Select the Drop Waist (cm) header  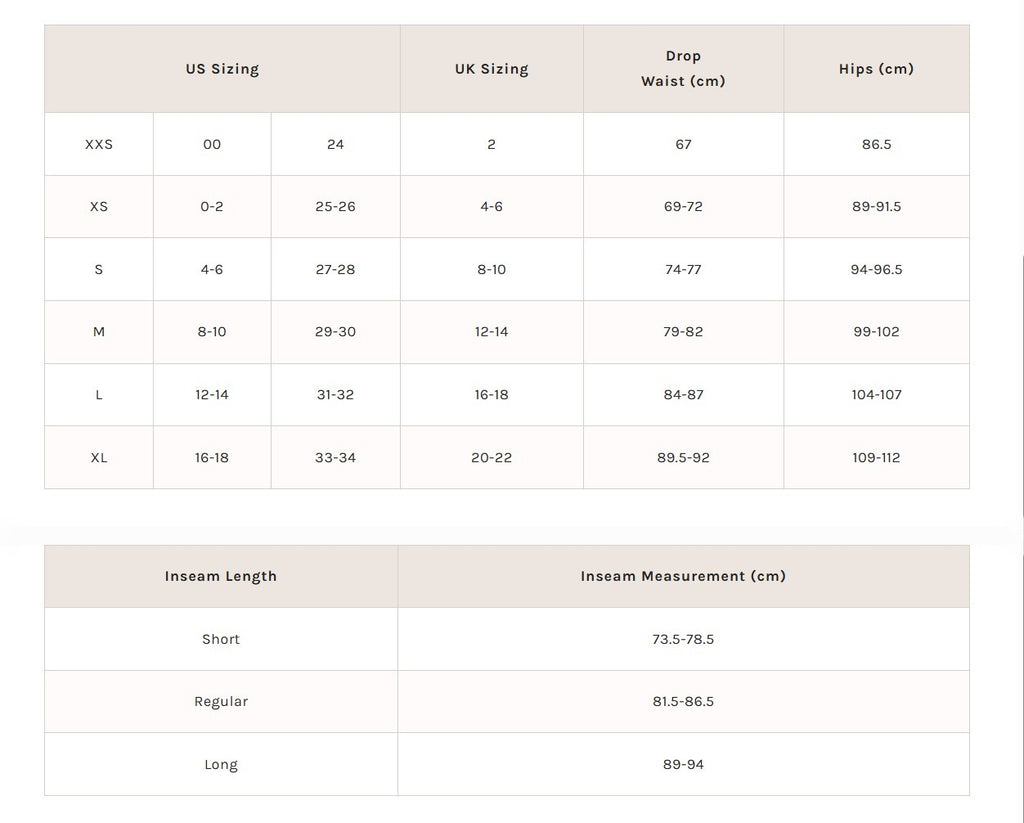[683, 69]
